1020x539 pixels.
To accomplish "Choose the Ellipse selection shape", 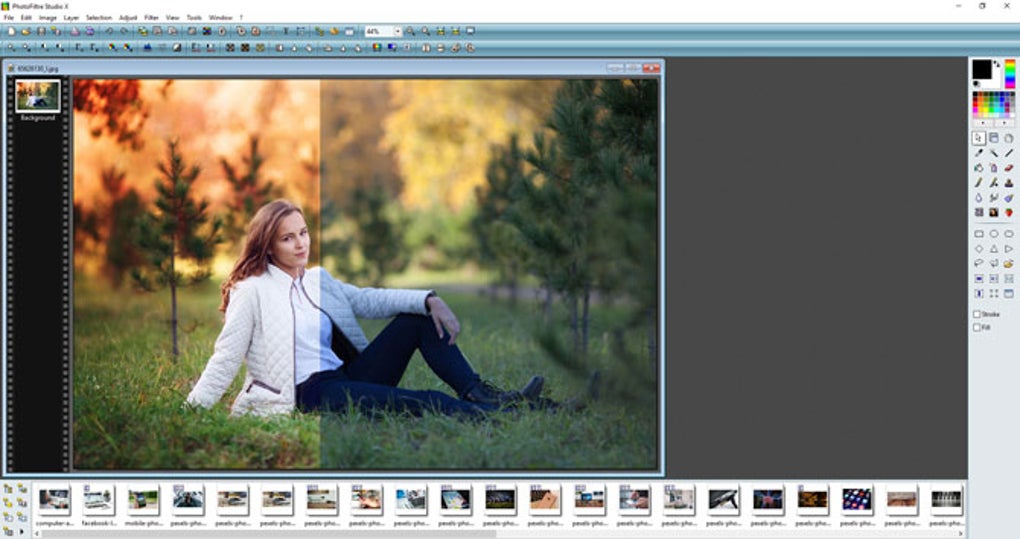I will tap(994, 233).
